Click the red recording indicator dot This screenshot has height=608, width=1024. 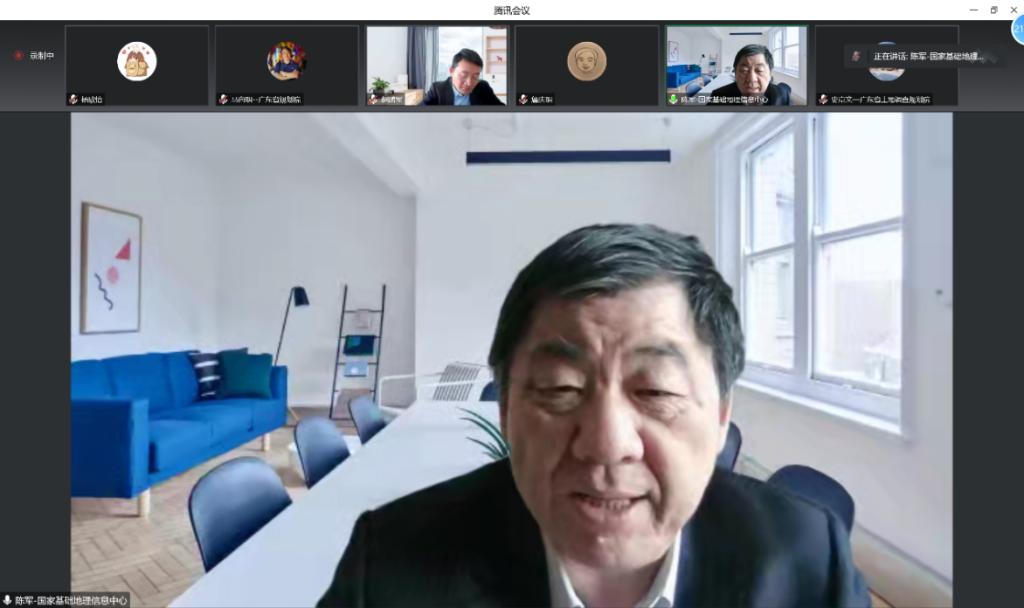click(x=18, y=56)
